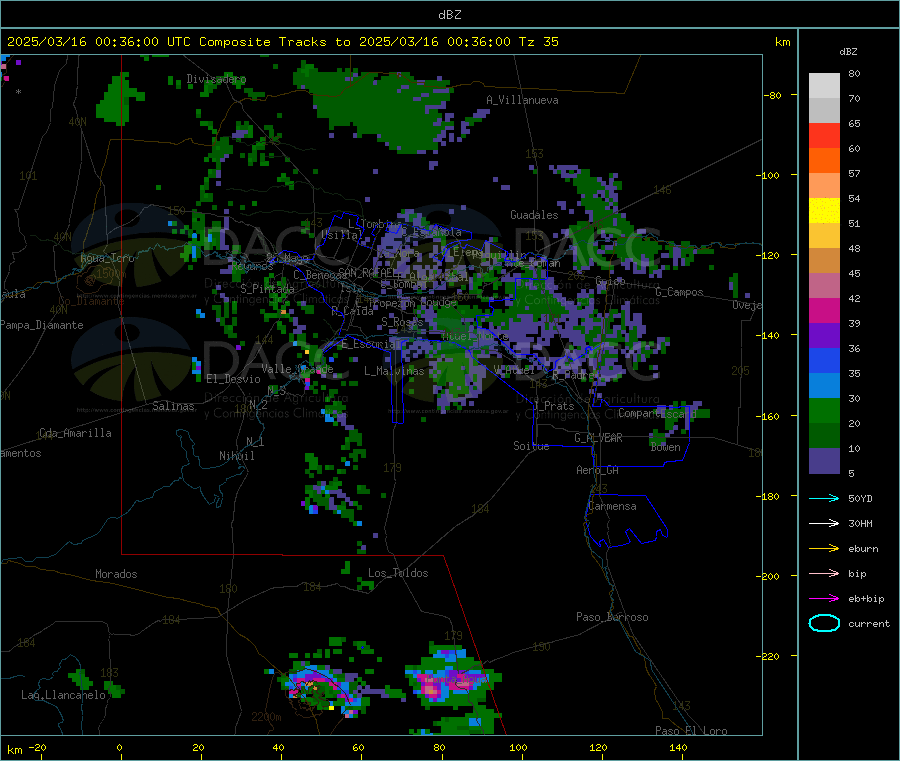Click the Los_Toldos map label
Viewport: 900px width, 761px height.
pos(398,573)
